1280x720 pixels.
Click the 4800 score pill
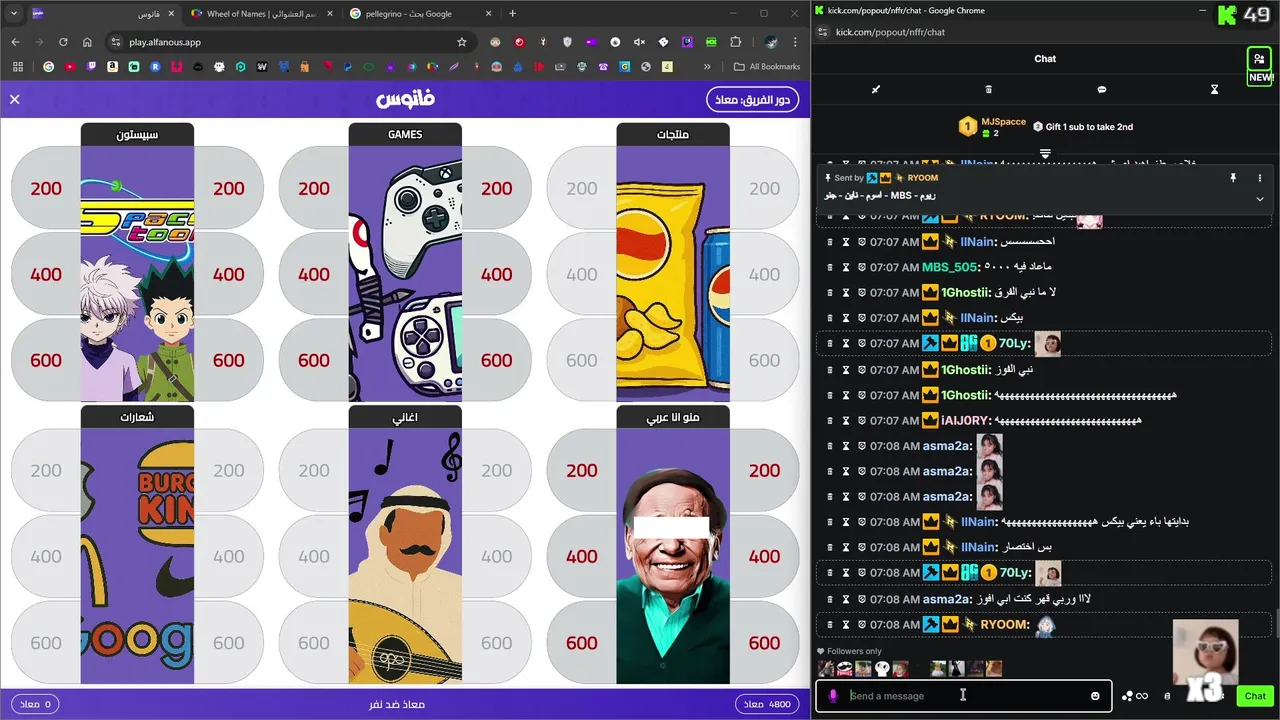point(768,704)
